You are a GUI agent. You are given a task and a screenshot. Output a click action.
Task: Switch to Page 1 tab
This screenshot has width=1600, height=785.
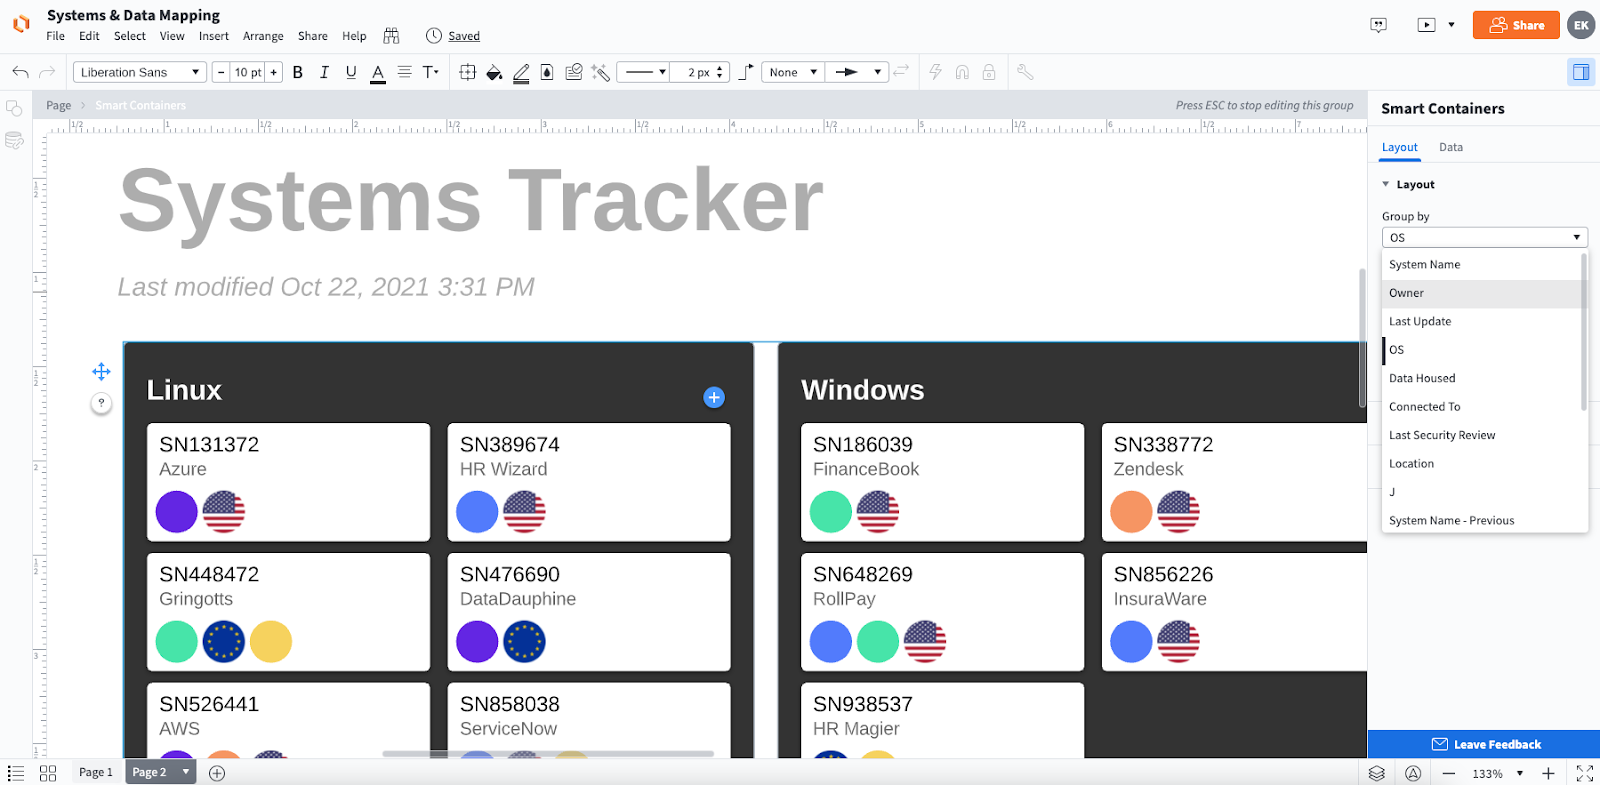click(x=96, y=772)
